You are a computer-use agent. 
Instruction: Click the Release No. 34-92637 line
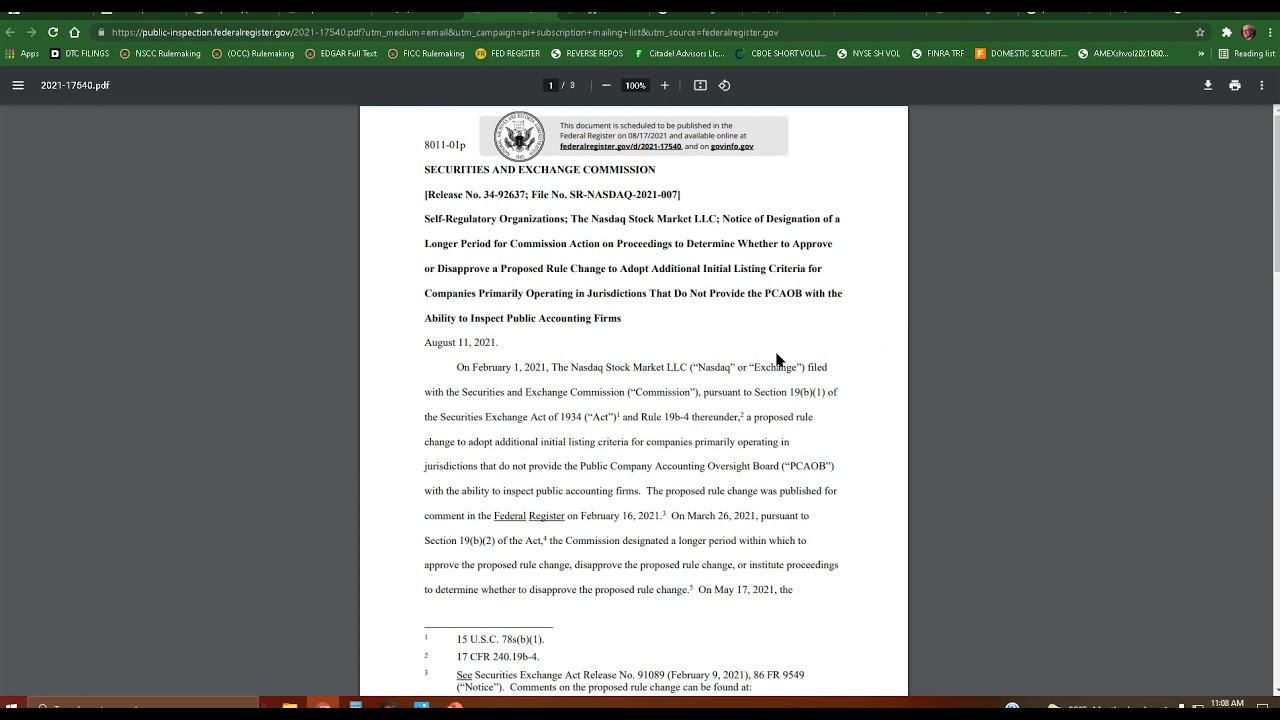(x=552, y=194)
